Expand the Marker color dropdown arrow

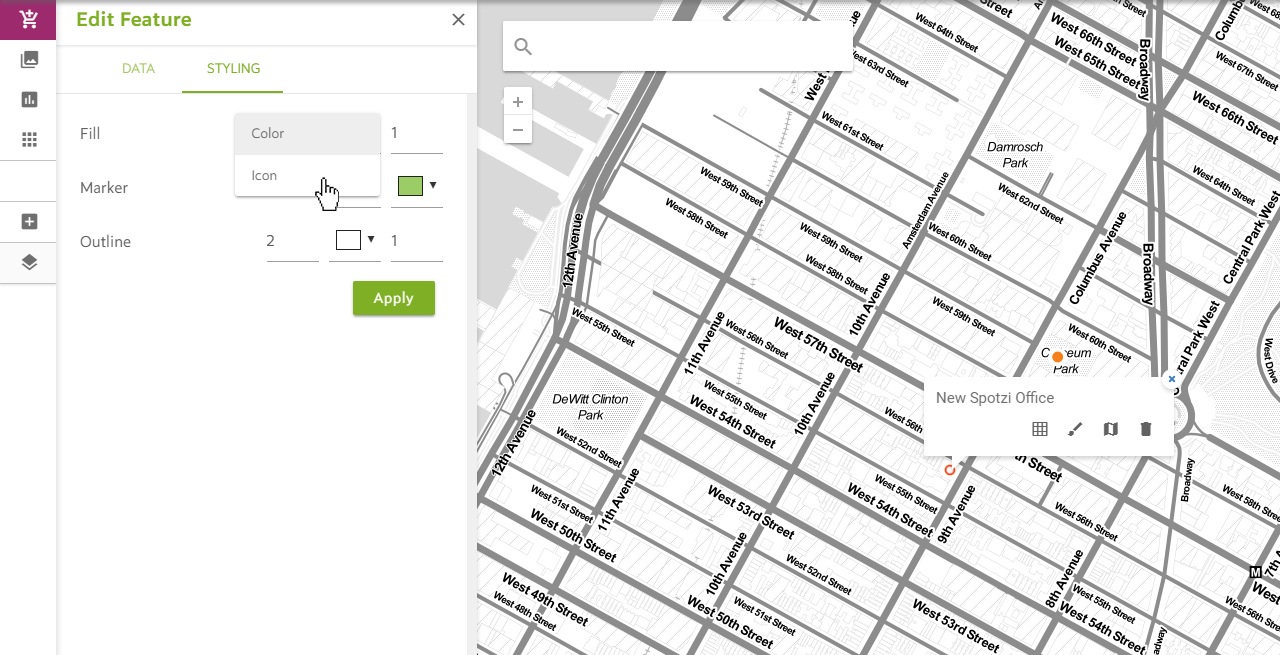[x=433, y=185]
